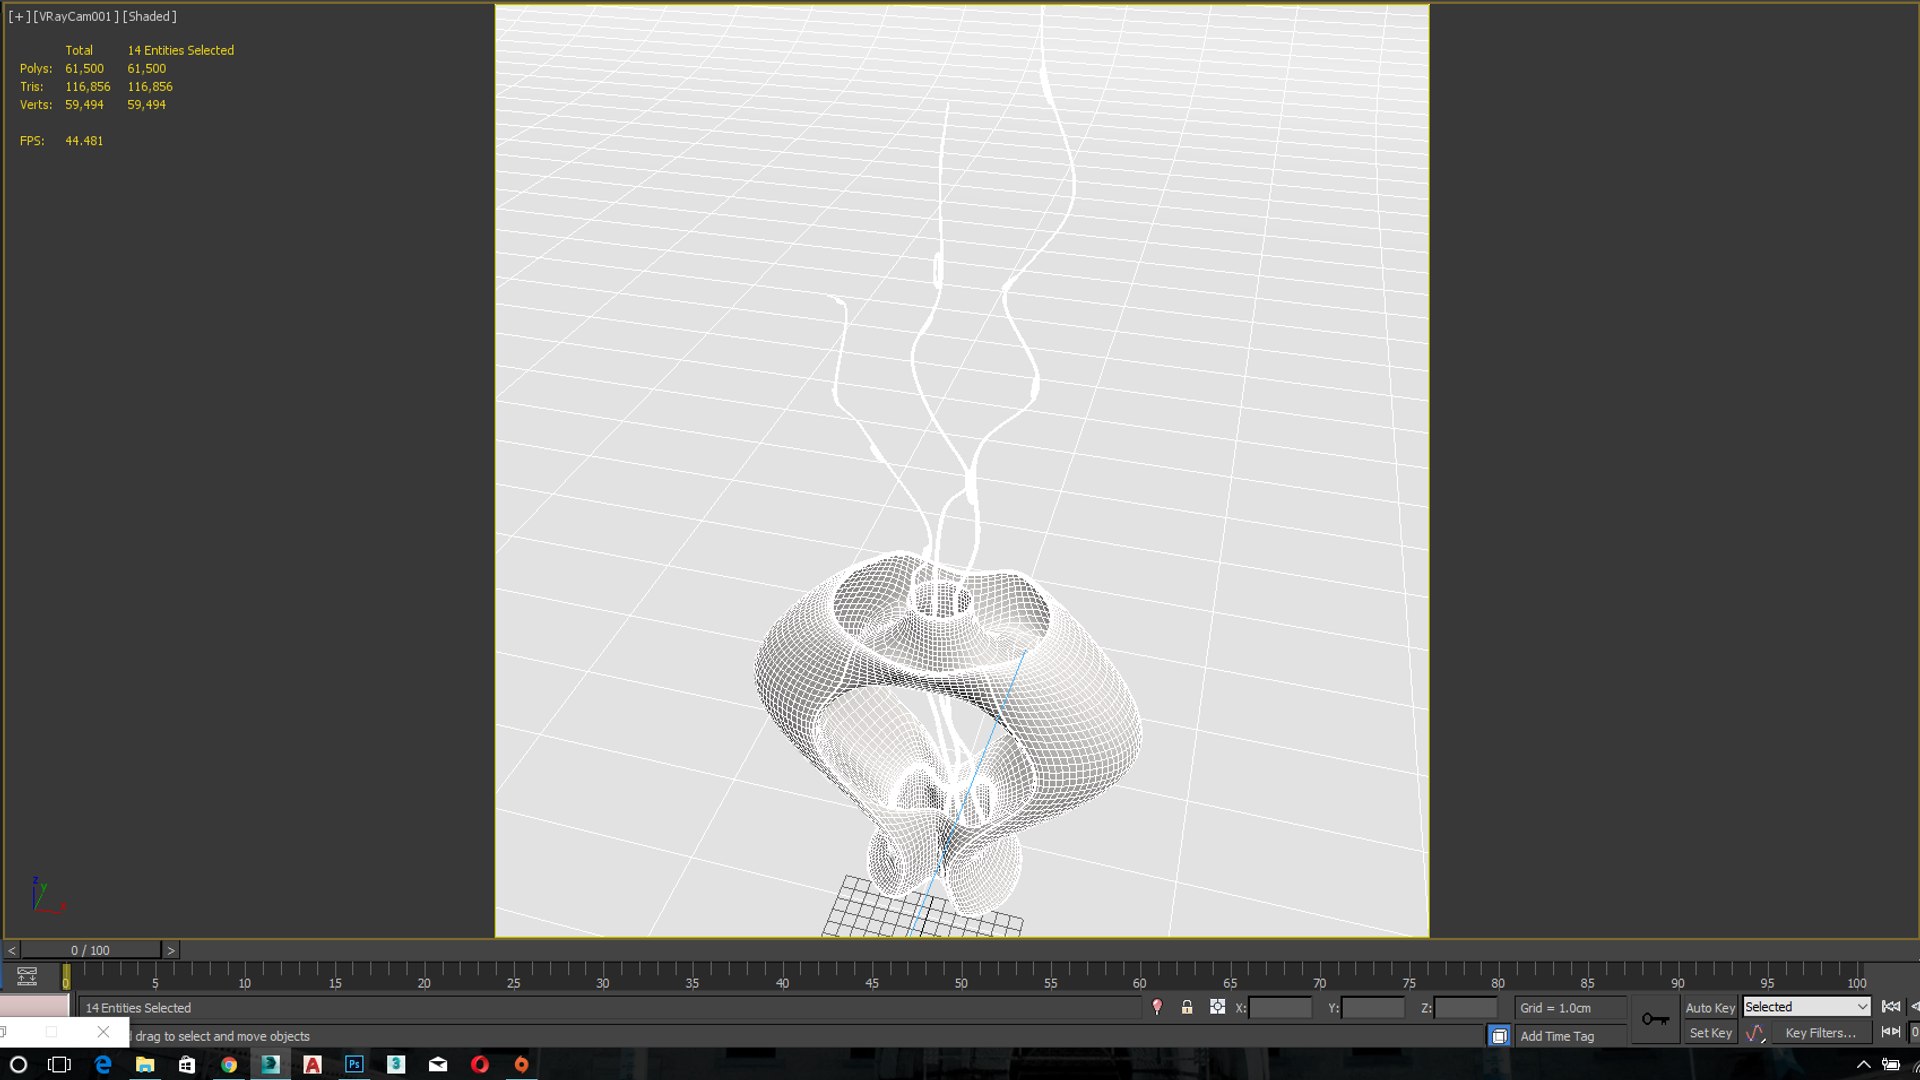Toggle the Selection Lock padlock
The height and width of the screenshot is (1080, 1920).
(1187, 1007)
